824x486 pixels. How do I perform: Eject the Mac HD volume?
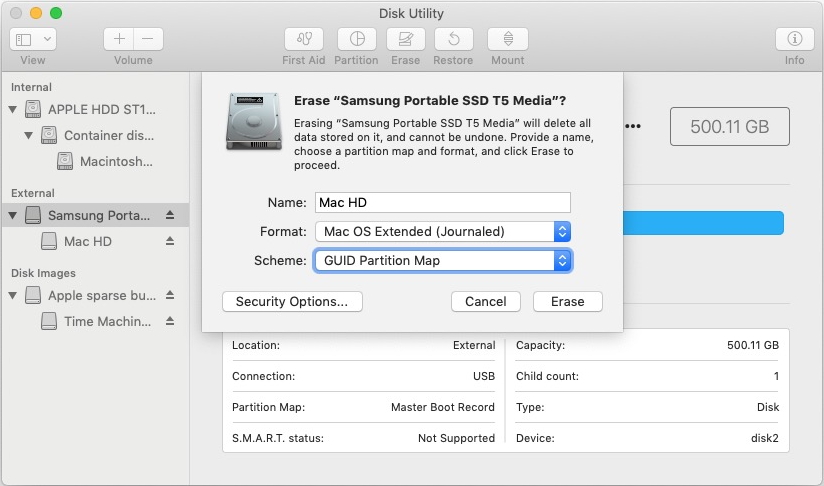(170, 241)
